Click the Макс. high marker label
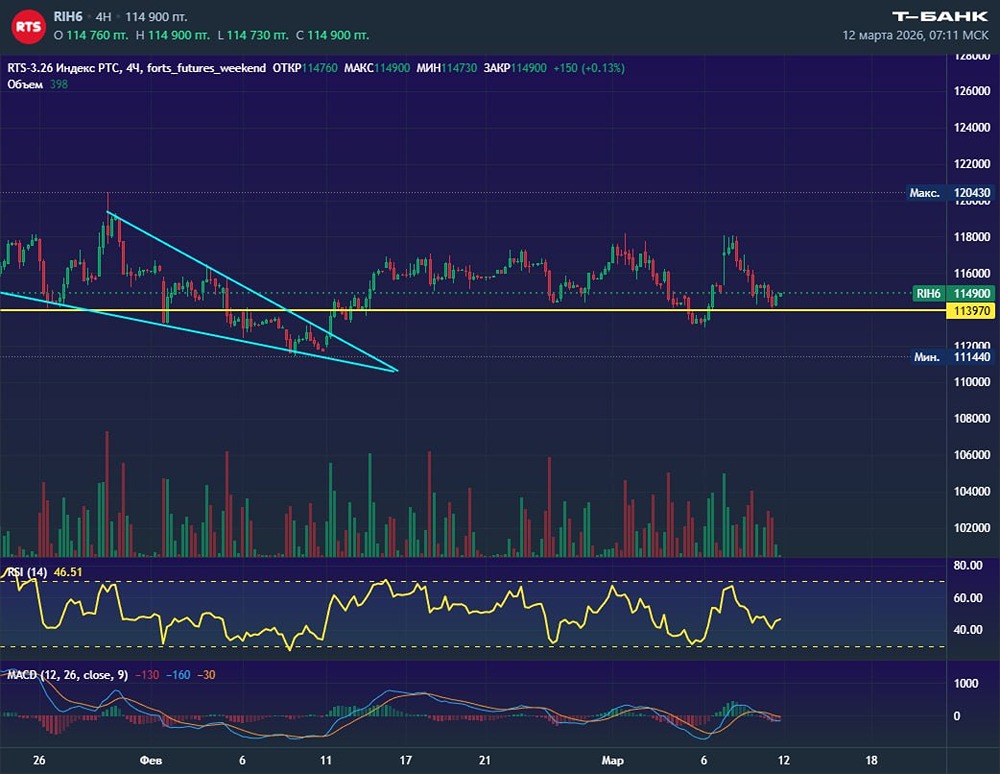 pos(924,192)
